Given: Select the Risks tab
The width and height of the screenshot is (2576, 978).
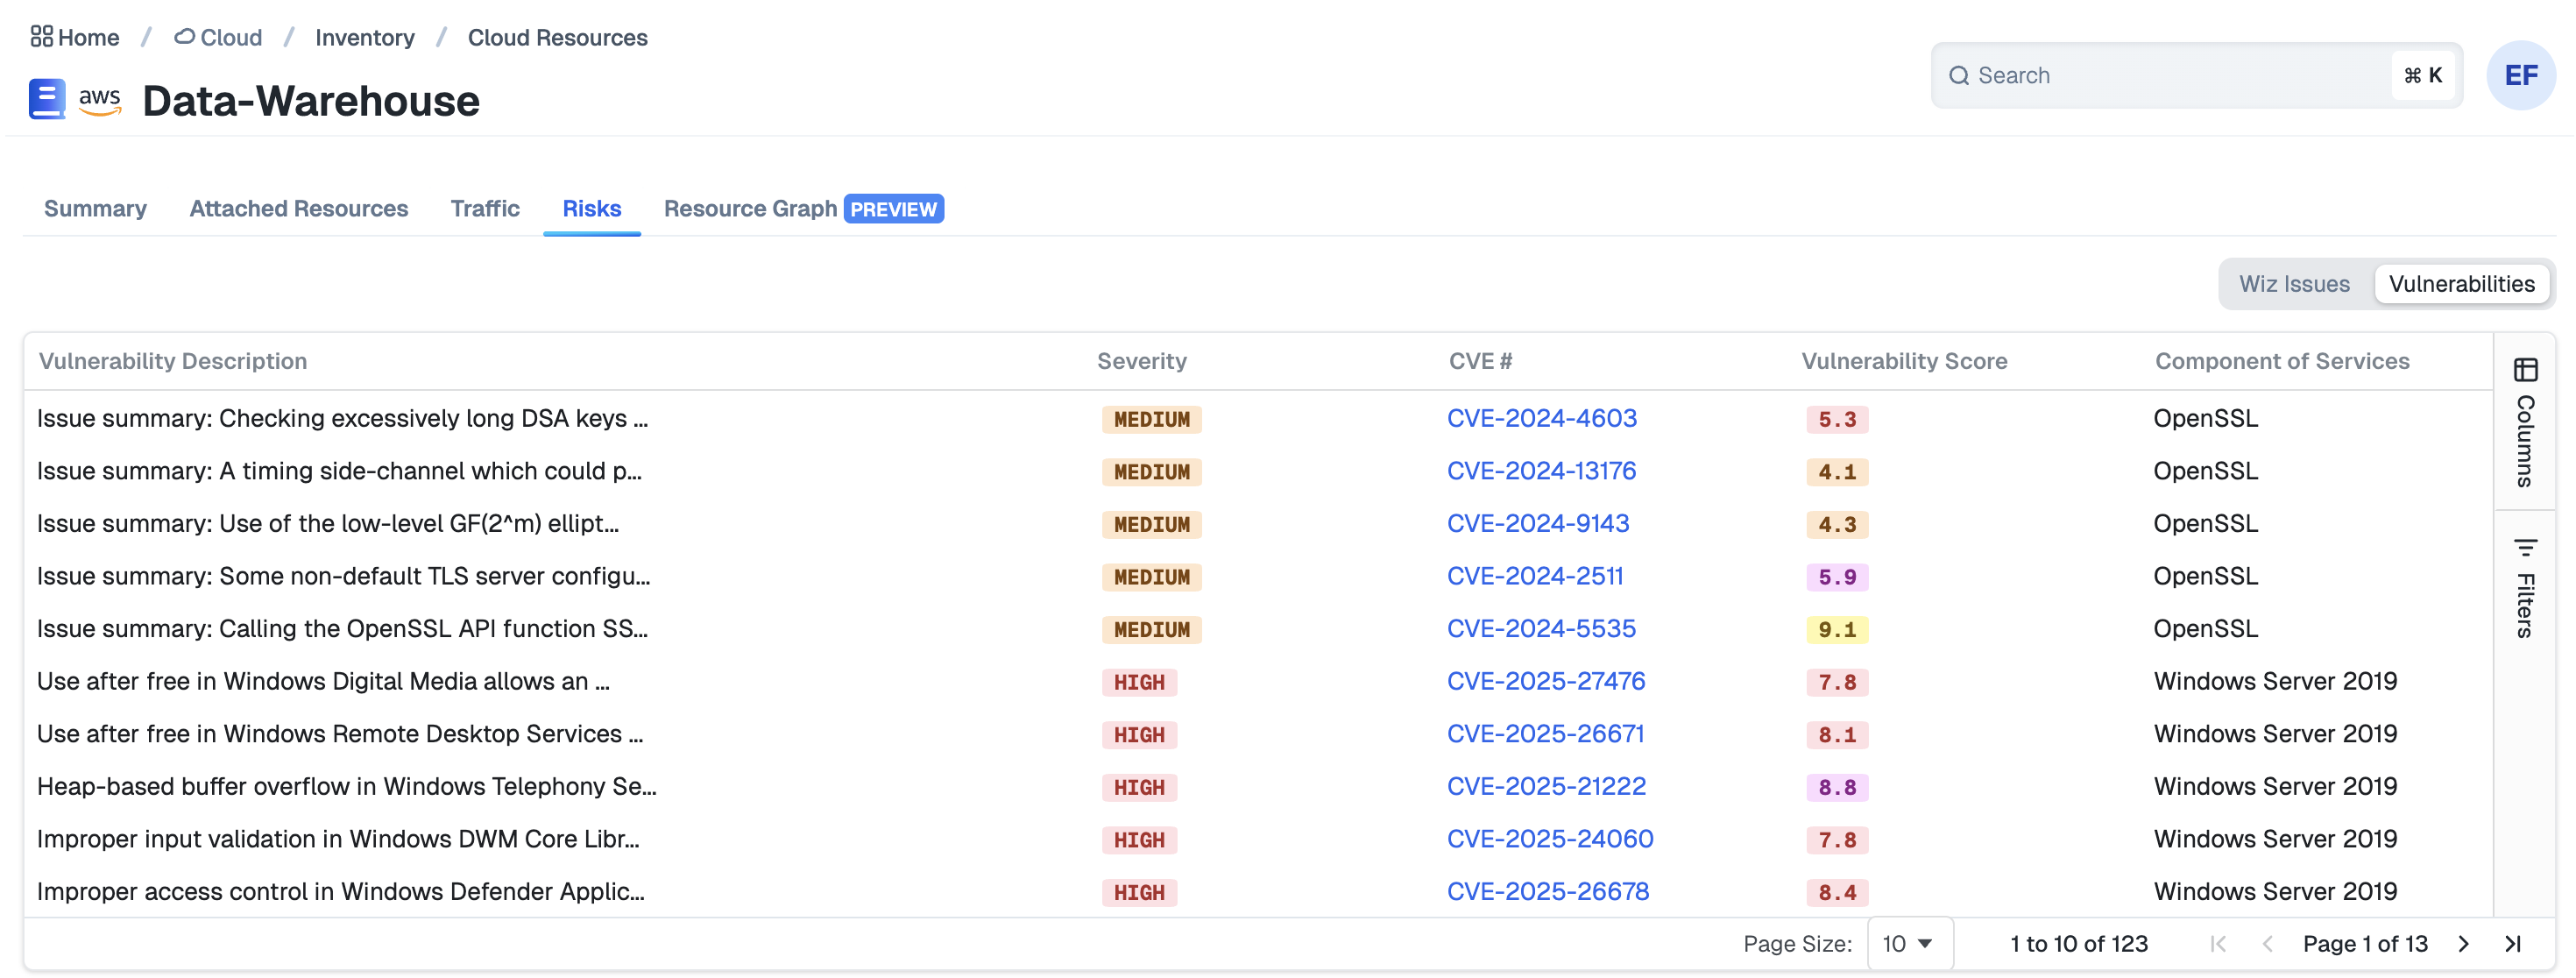Looking at the screenshot, I should [592, 208].
